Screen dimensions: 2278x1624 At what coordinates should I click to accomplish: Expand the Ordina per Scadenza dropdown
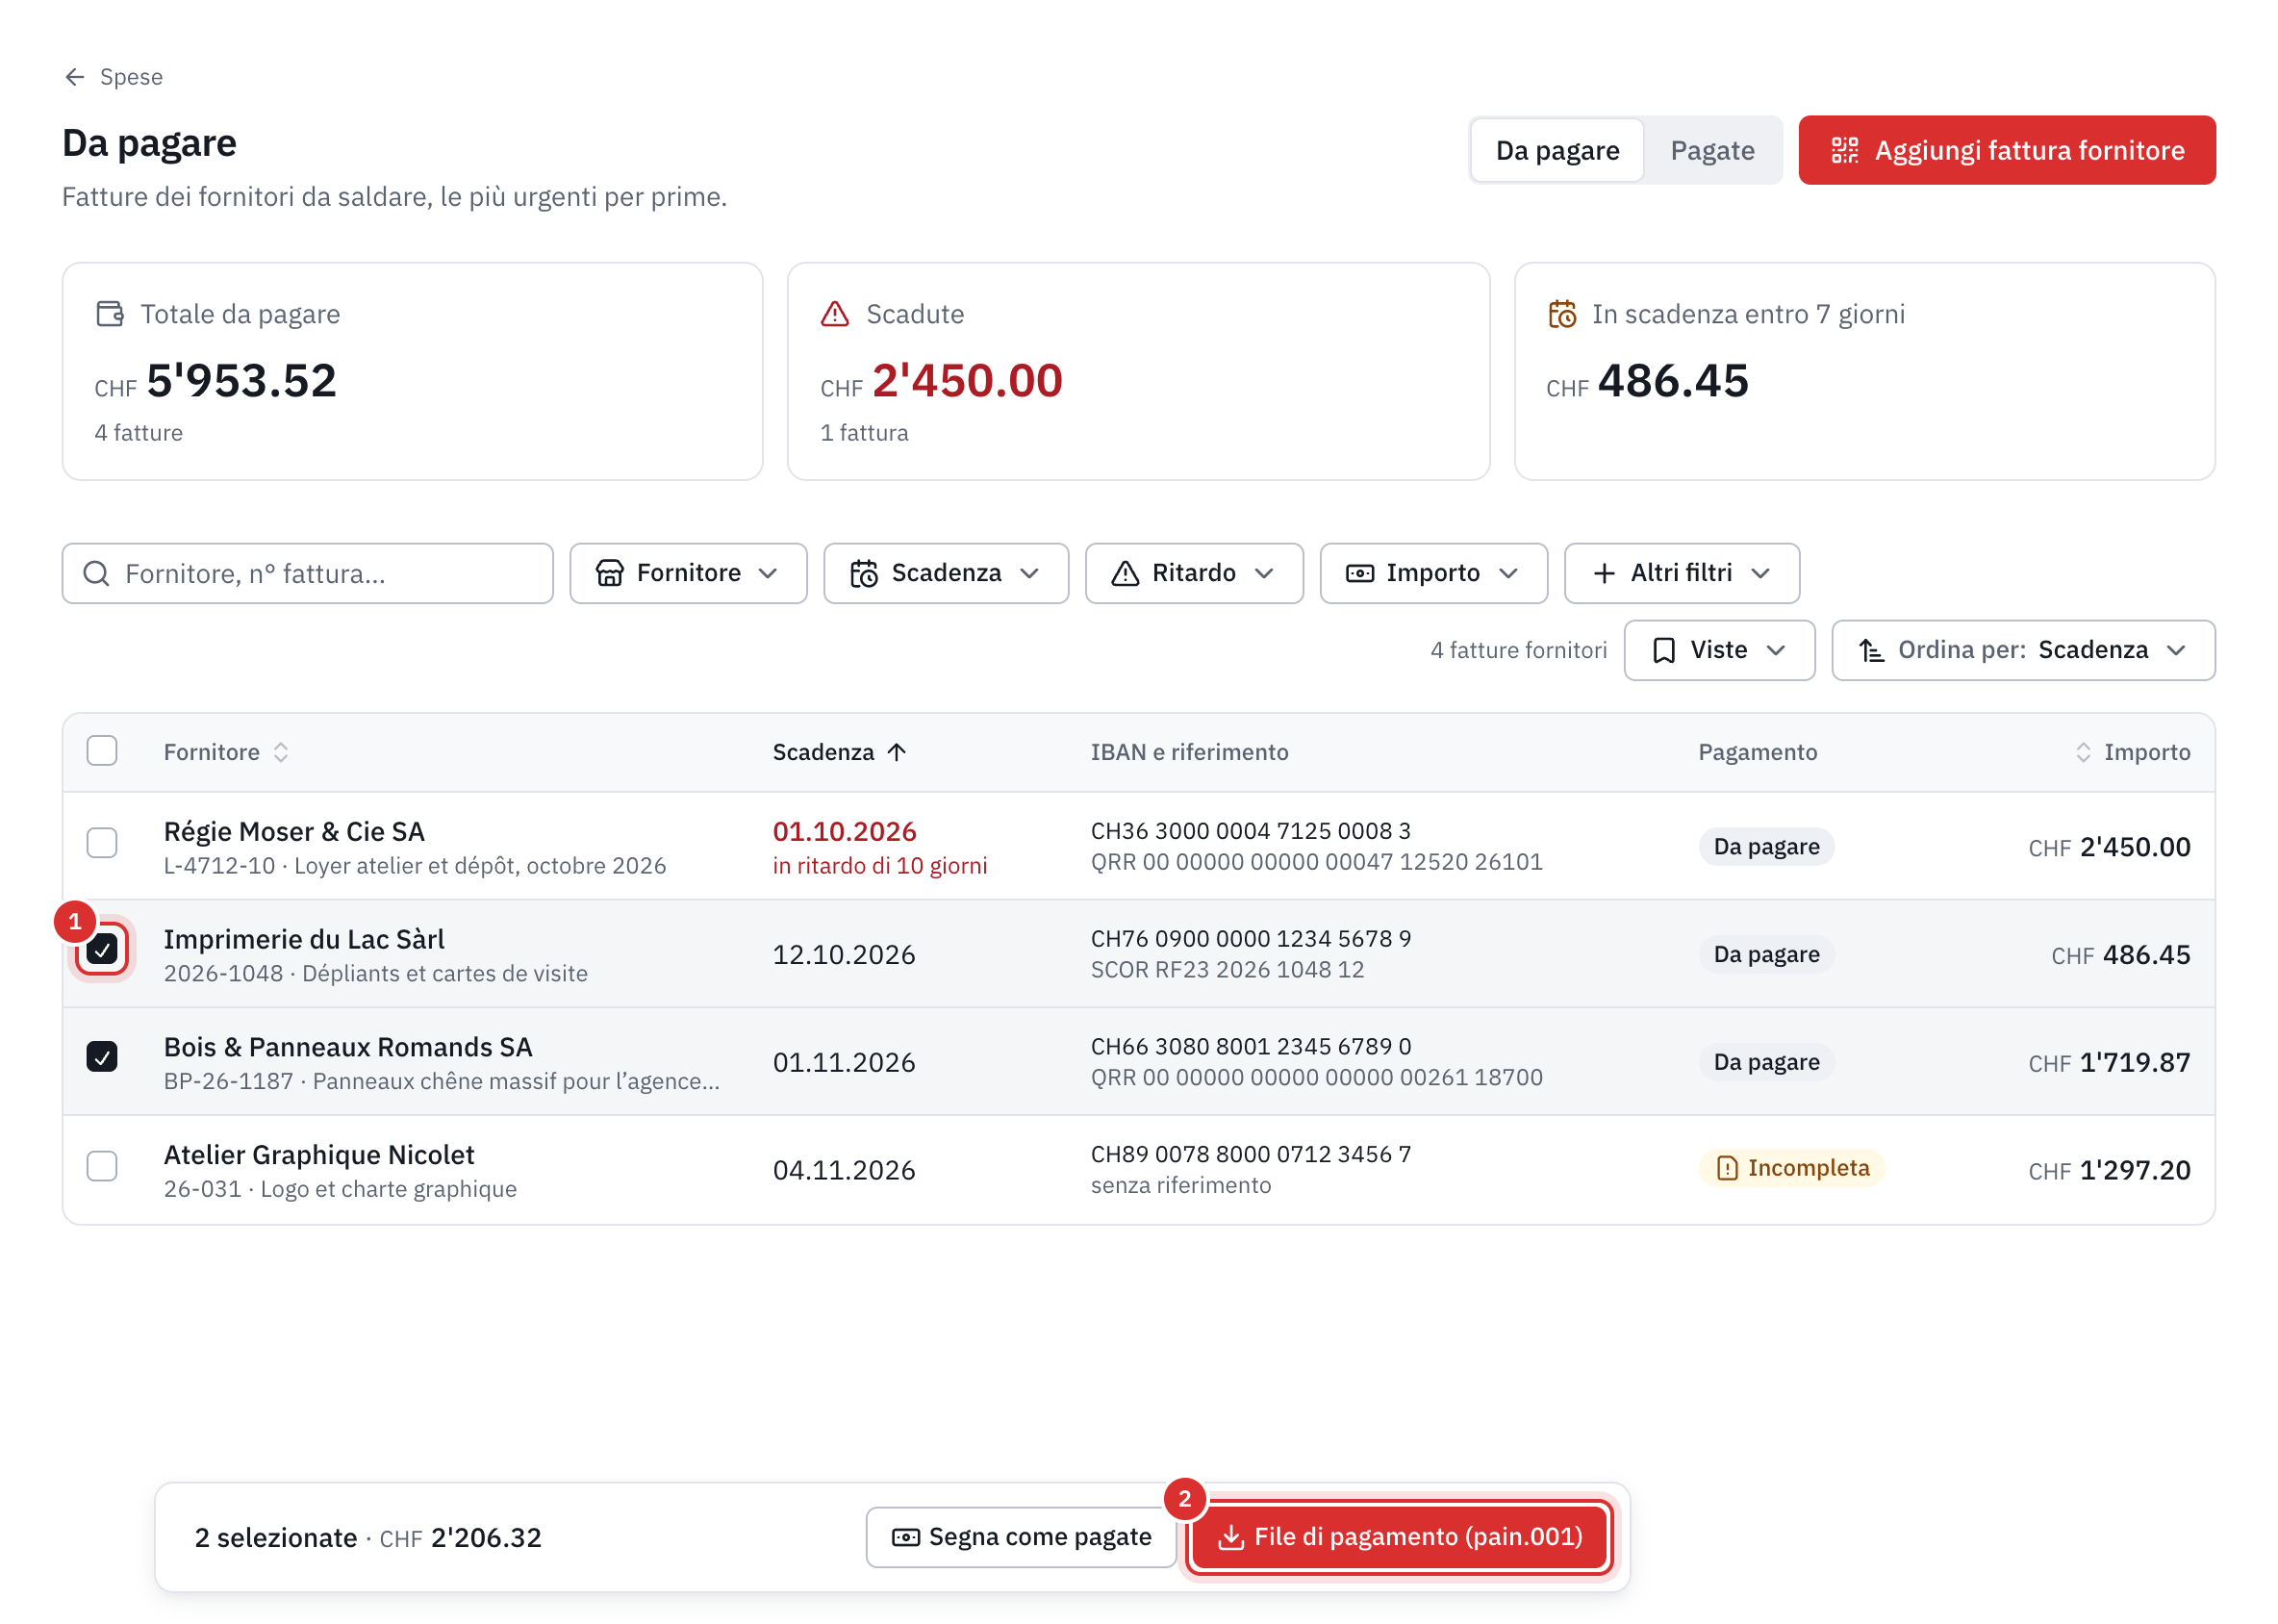click(2023, 650)
